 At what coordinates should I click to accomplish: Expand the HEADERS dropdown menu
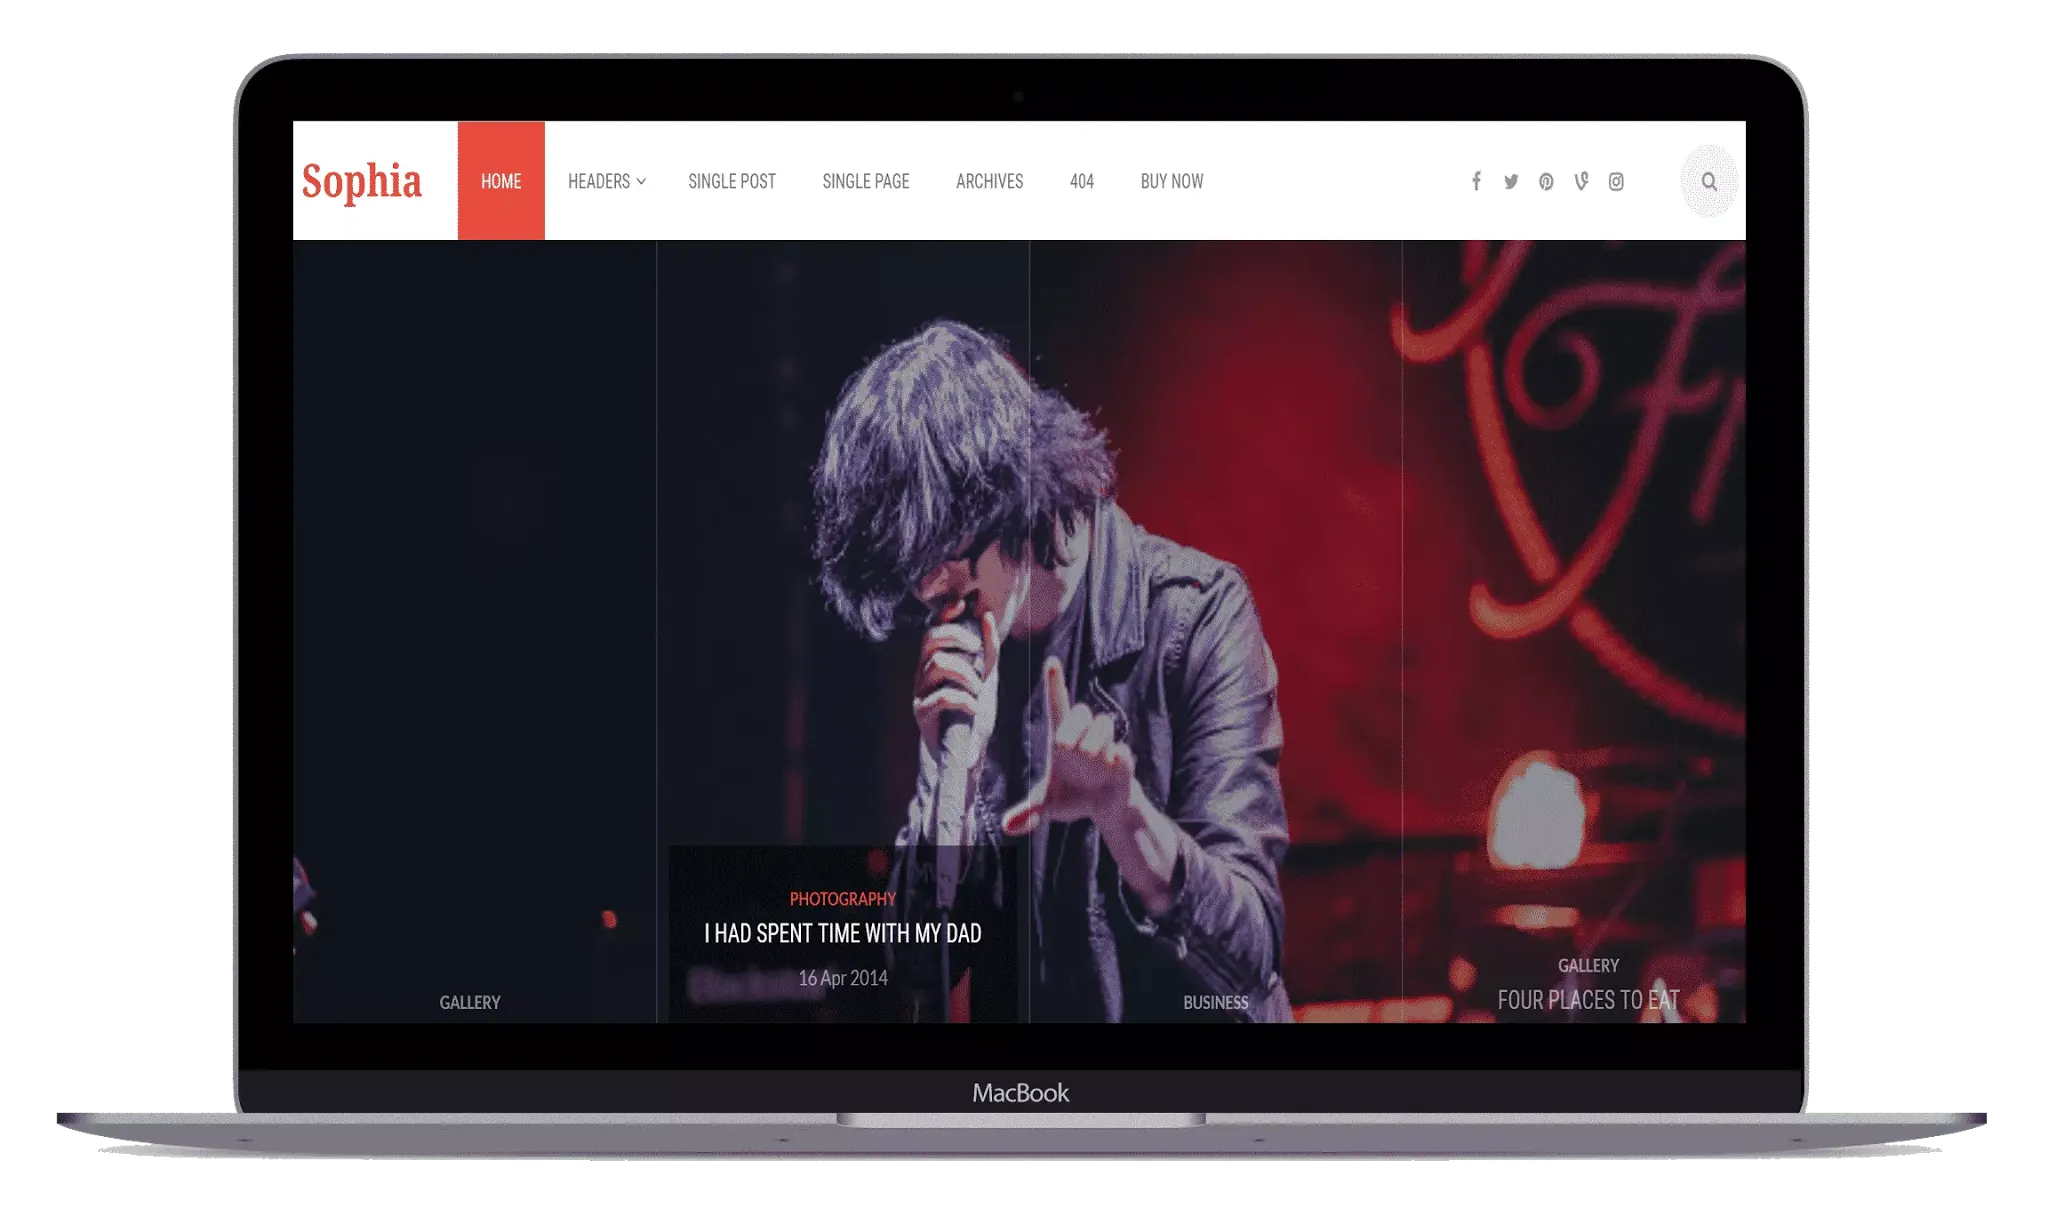606,181
